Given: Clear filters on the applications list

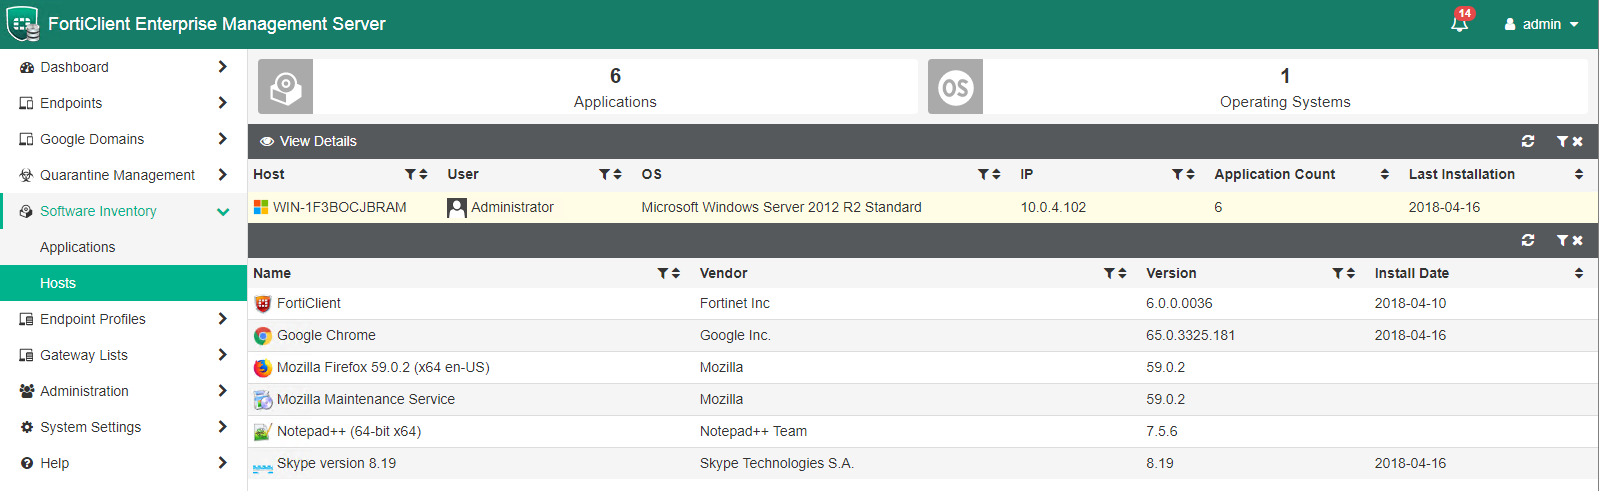Looking at the screenshot, I should coord(1569,240).
